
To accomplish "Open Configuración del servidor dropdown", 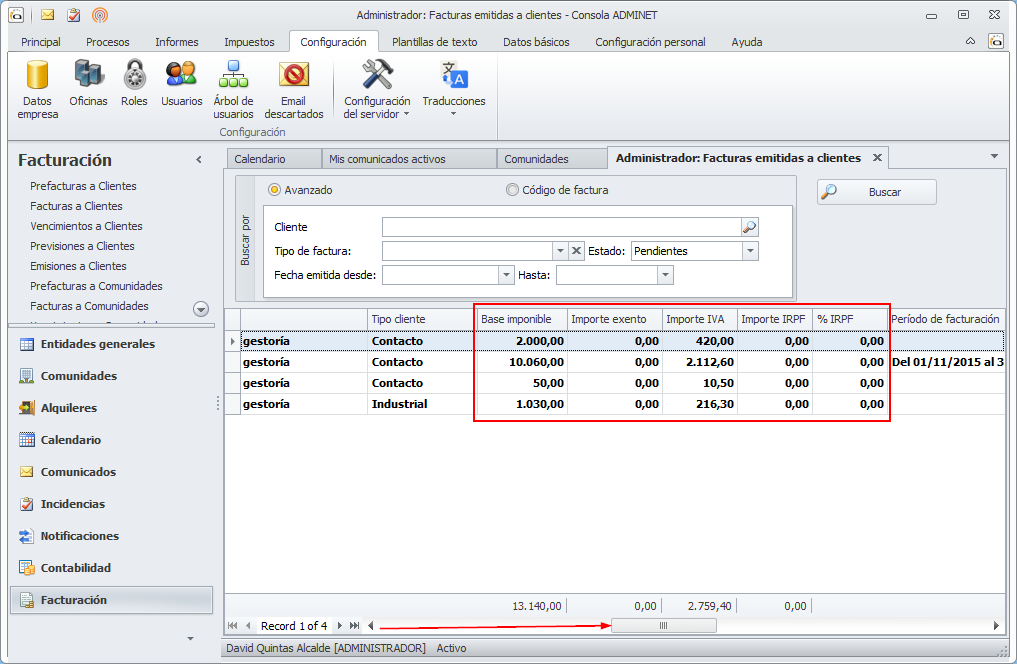I will point(377,89).
